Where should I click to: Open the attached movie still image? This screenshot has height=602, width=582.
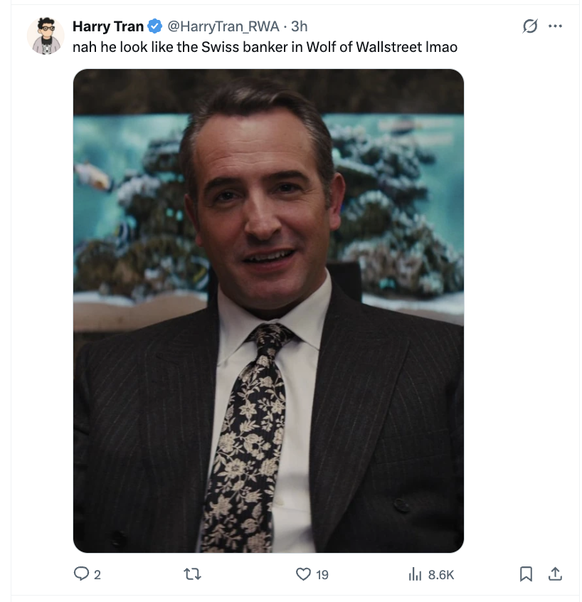tap(268, 311)
